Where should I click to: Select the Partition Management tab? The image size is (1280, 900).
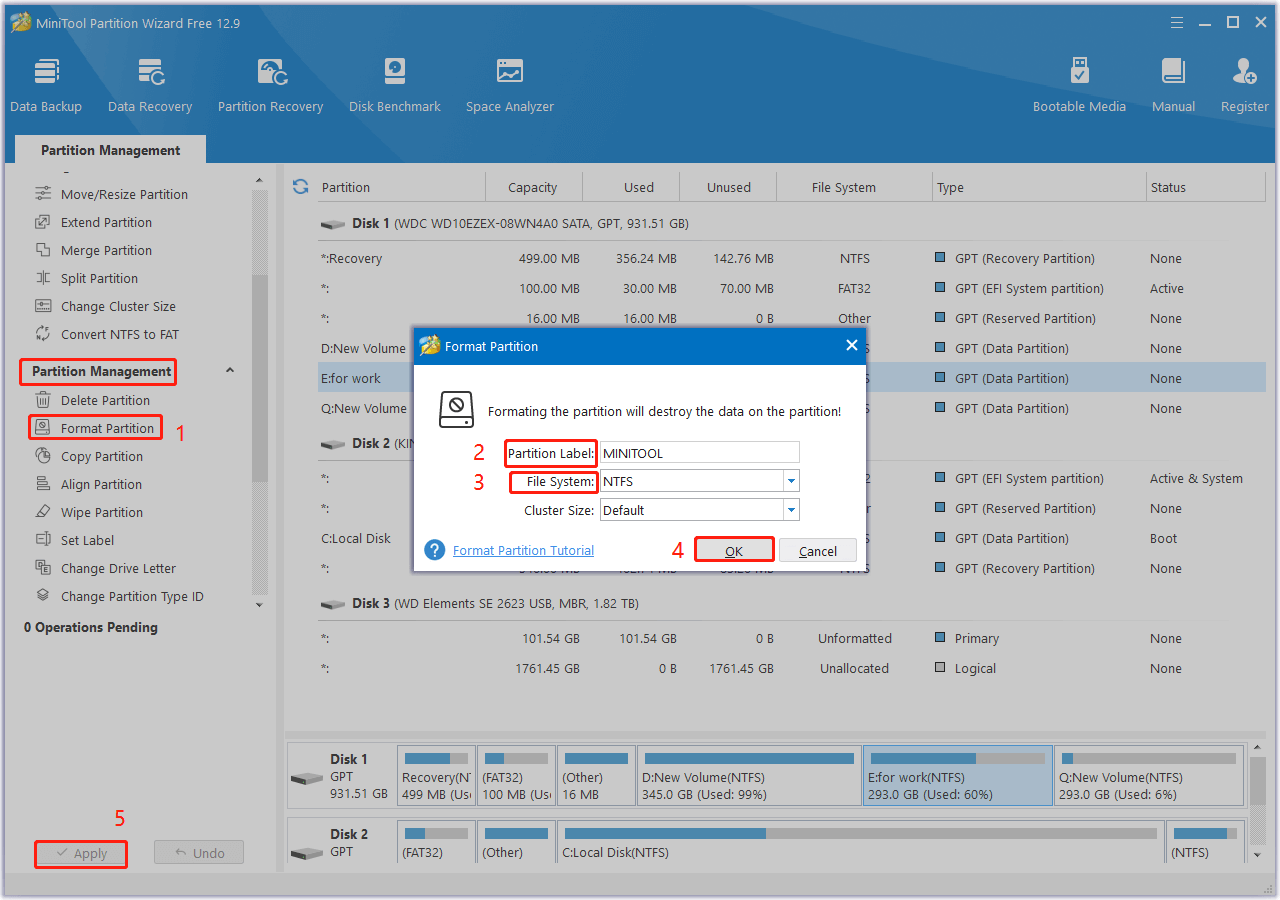(x=110, y=150)
